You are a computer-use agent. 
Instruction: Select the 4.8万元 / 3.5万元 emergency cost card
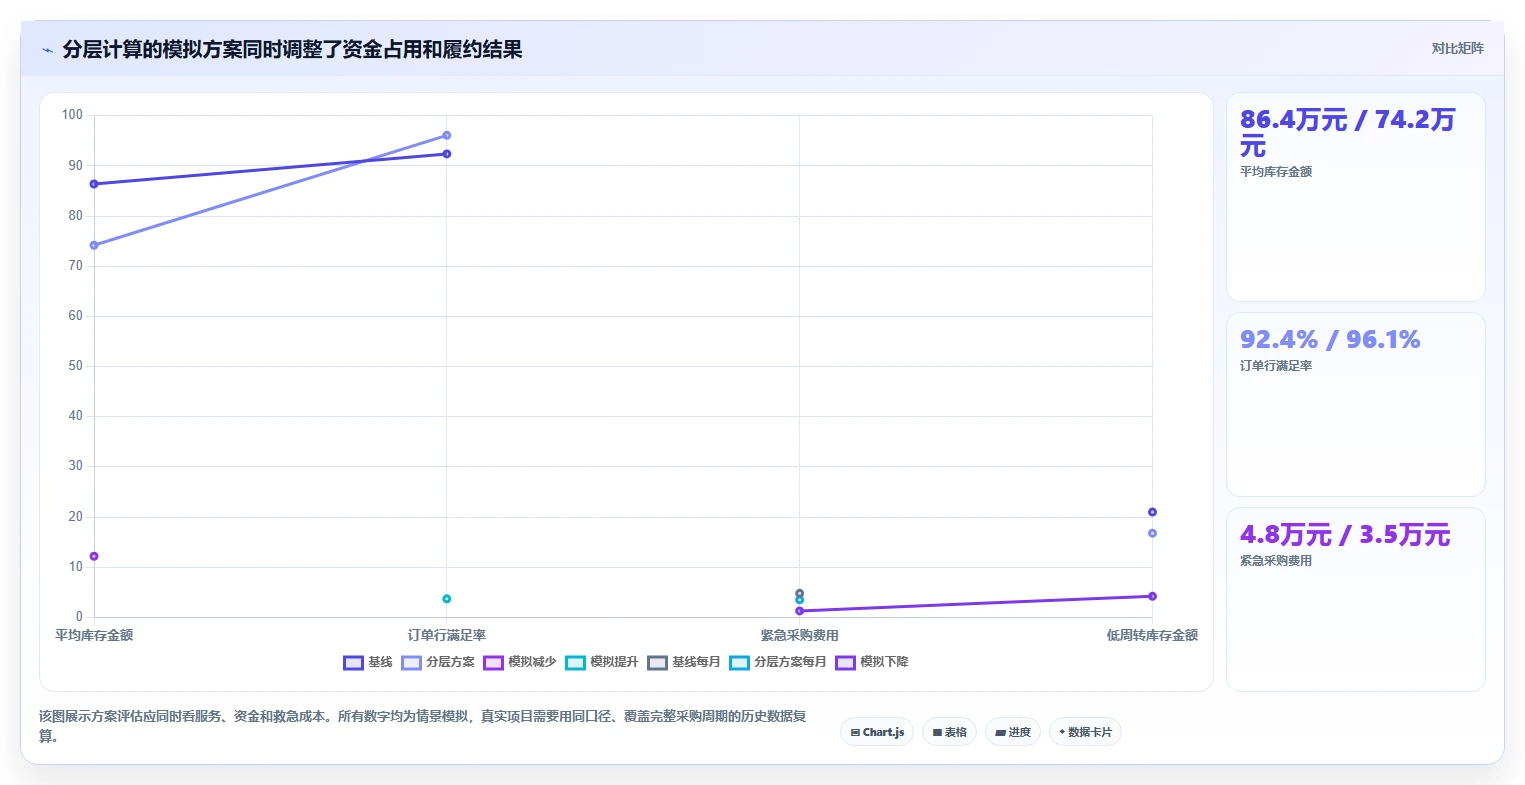point(1355,599)
